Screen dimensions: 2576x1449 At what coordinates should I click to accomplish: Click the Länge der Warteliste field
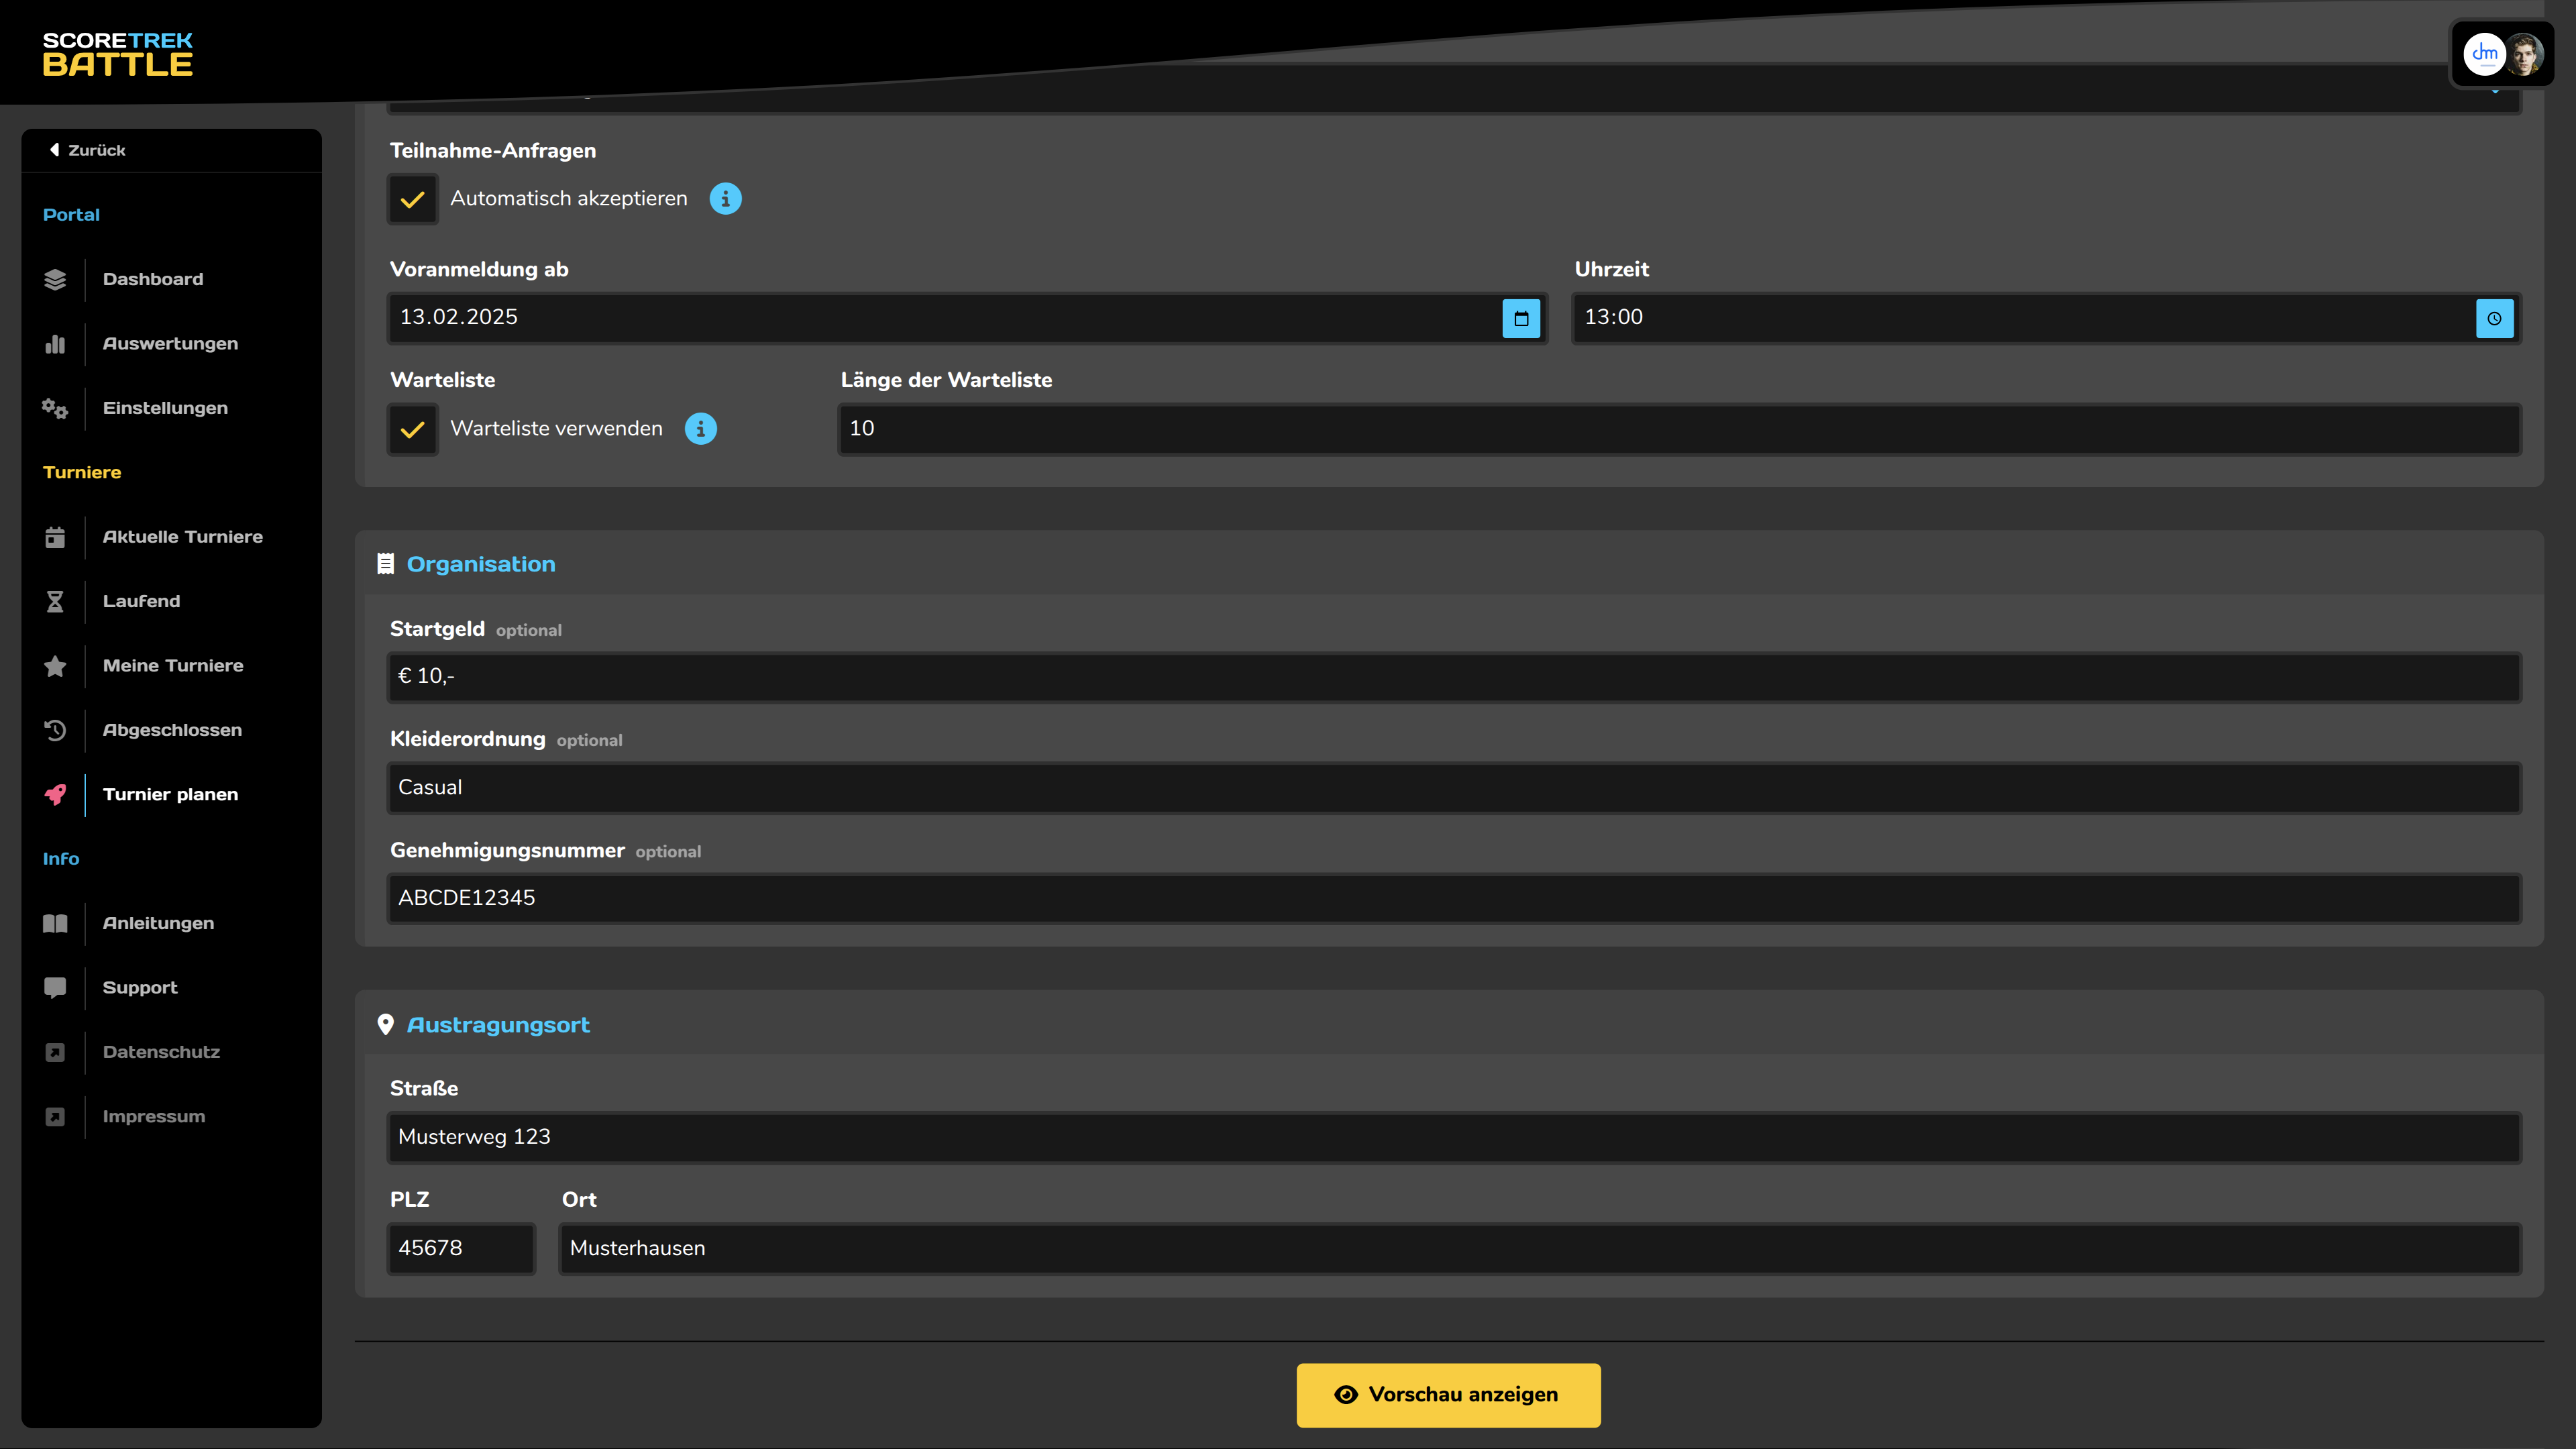1678,429
